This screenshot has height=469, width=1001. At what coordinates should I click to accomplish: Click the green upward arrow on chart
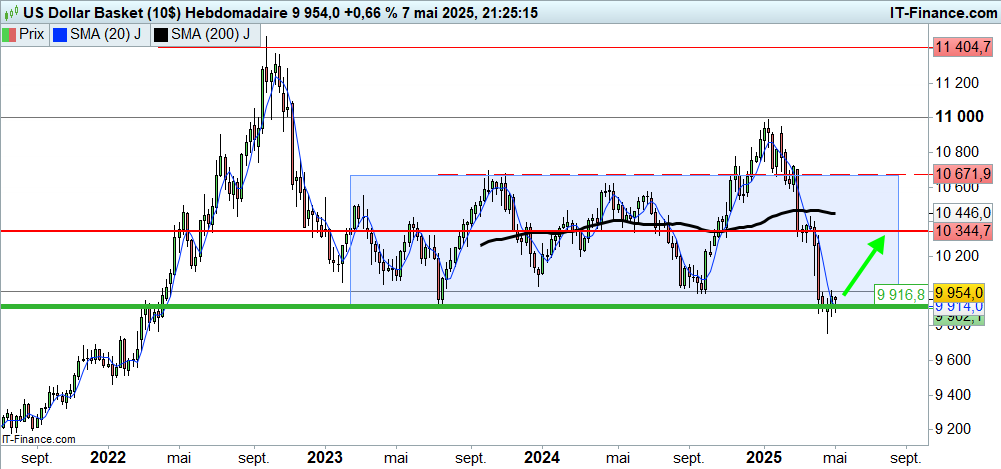click(863, 265)
